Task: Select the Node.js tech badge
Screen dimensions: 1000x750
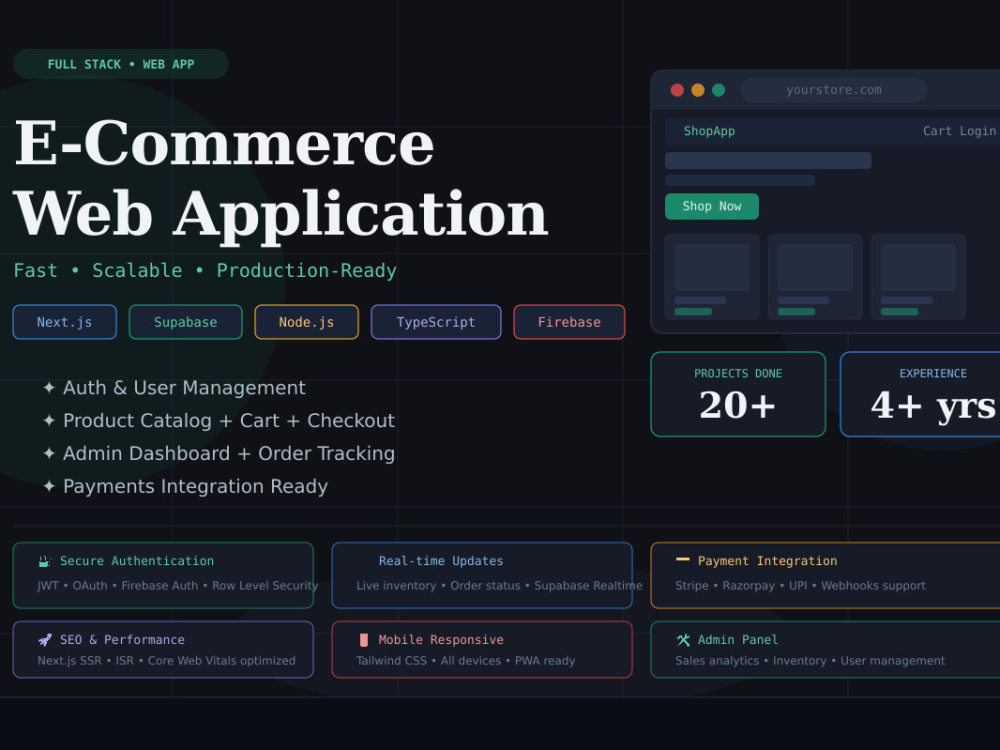Action: [306, 322]
